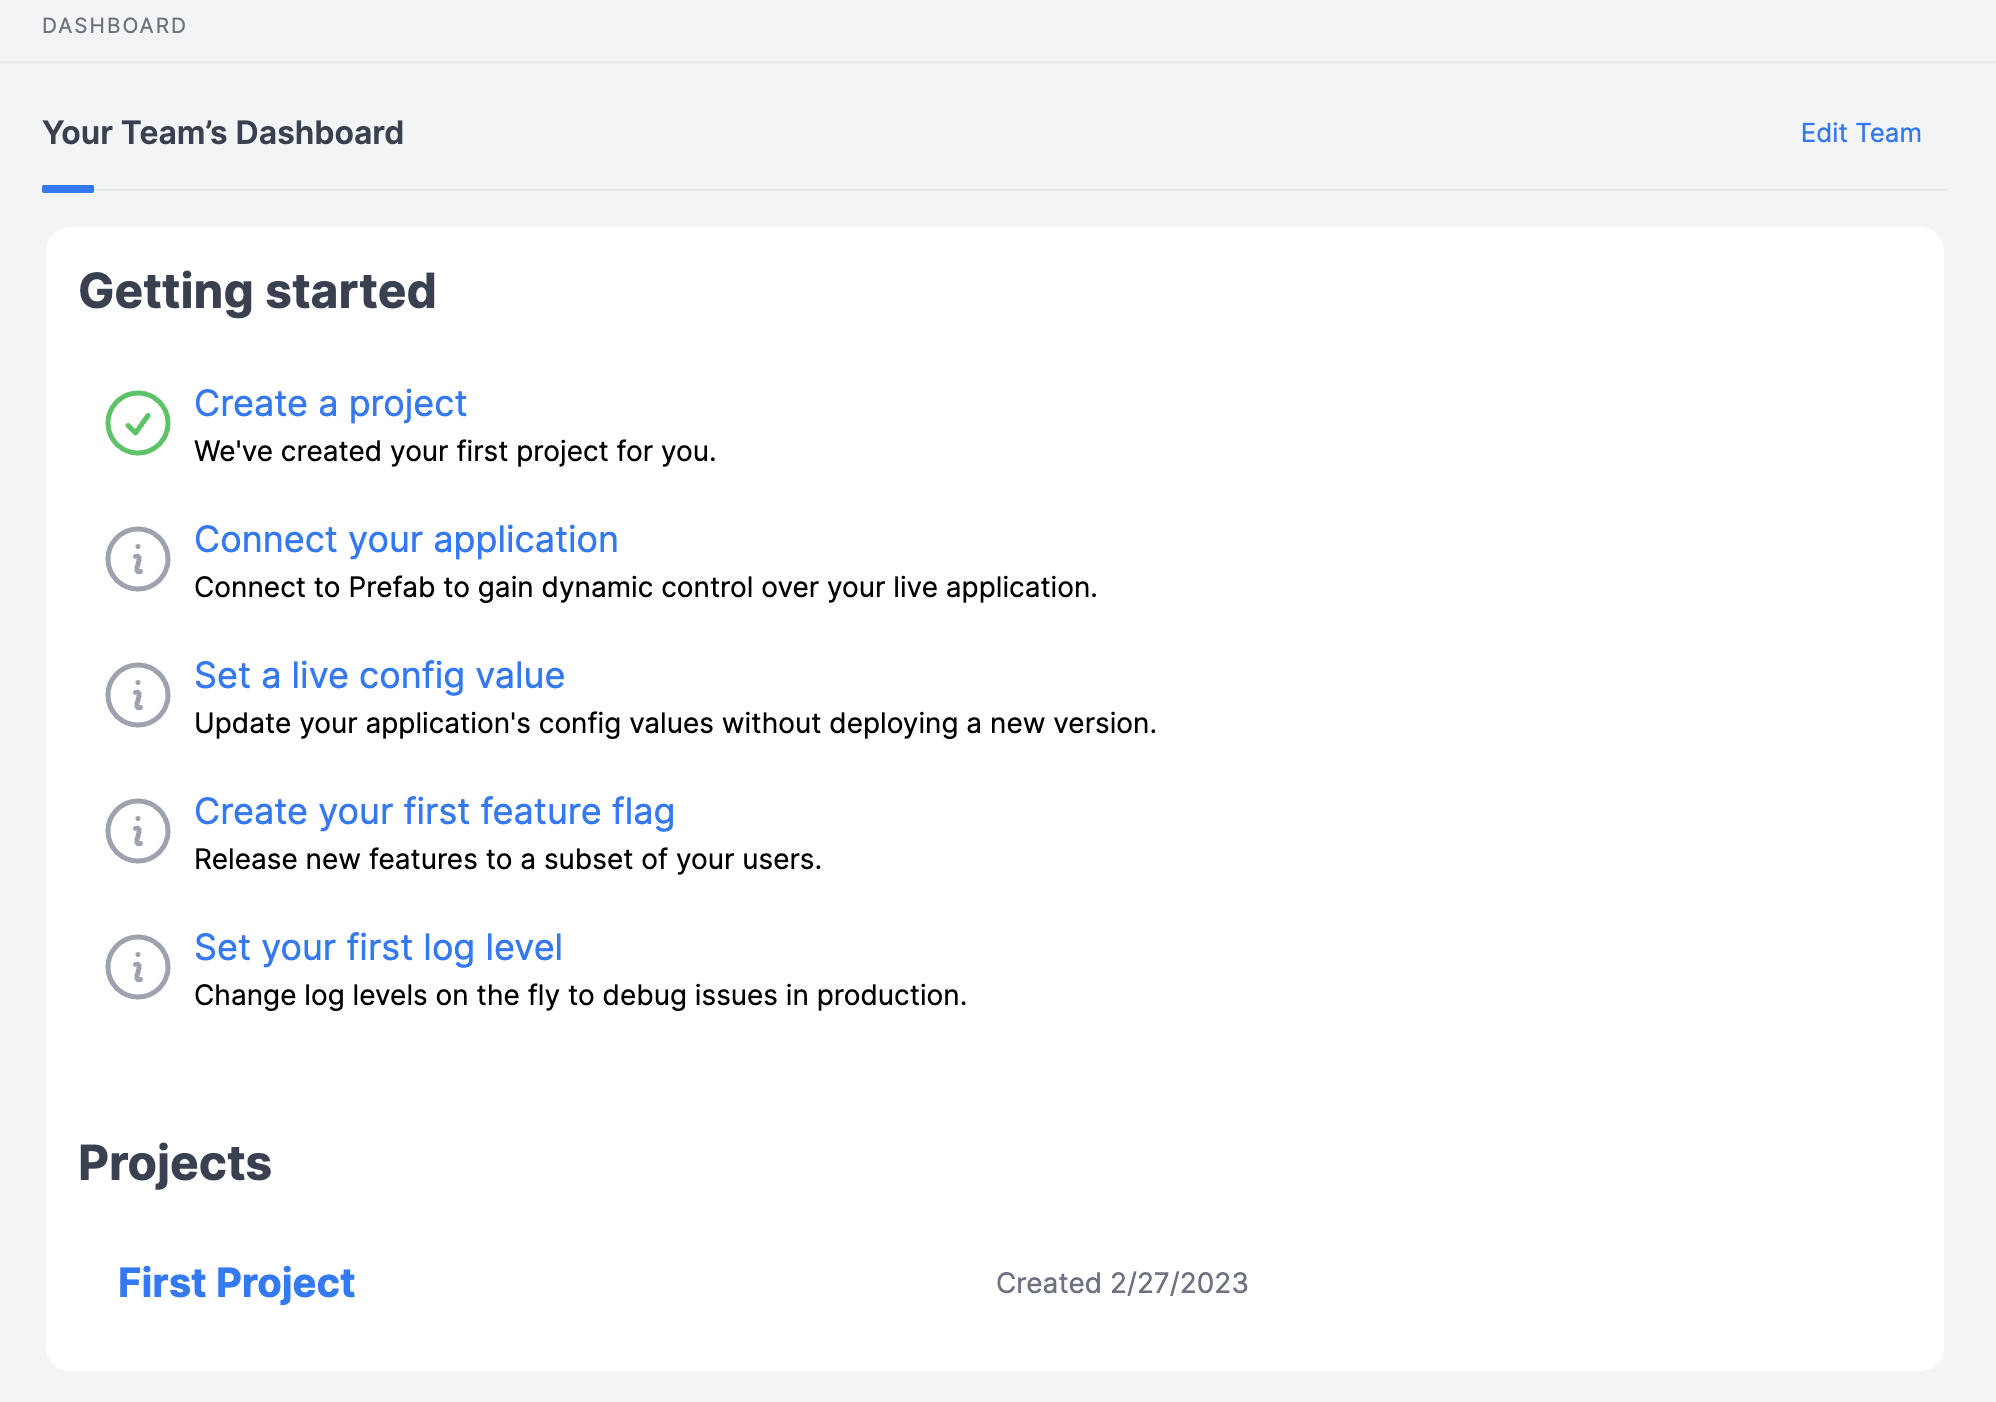Click the blue active tab underline indicator
This screenshot has height=1402, width=1996.
tap(68, 188)
